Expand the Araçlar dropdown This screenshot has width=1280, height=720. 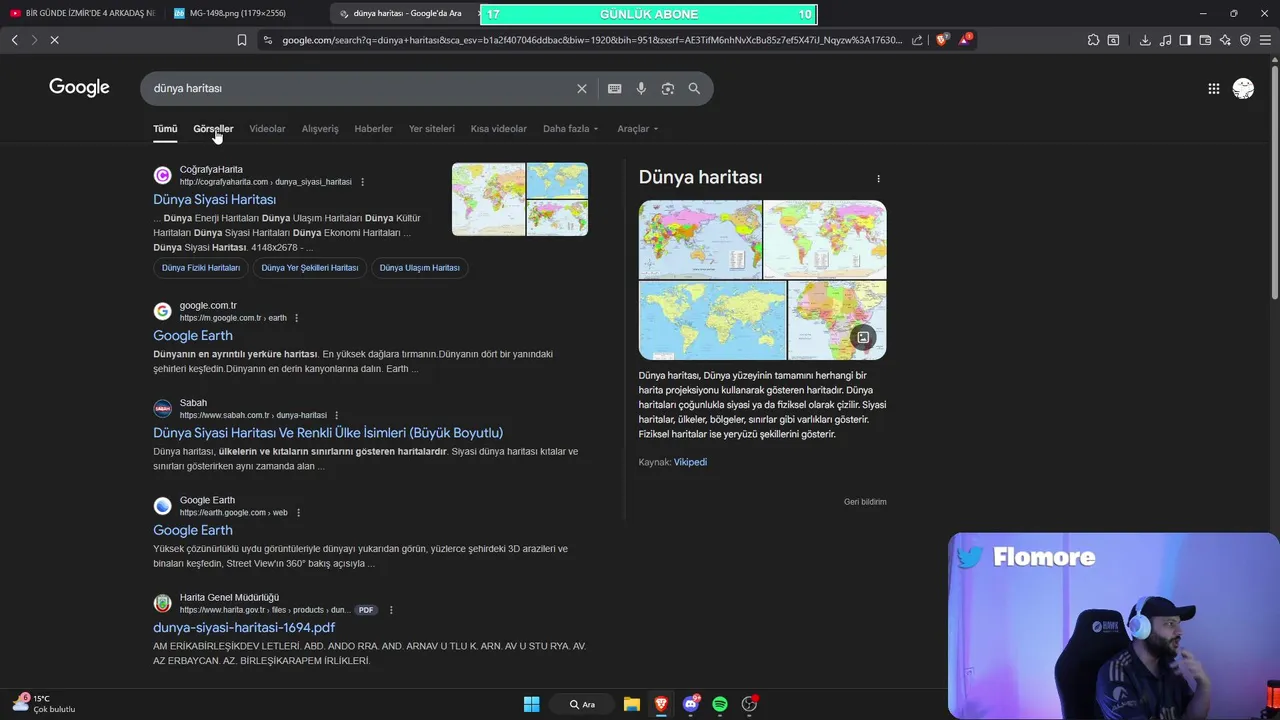638,129
